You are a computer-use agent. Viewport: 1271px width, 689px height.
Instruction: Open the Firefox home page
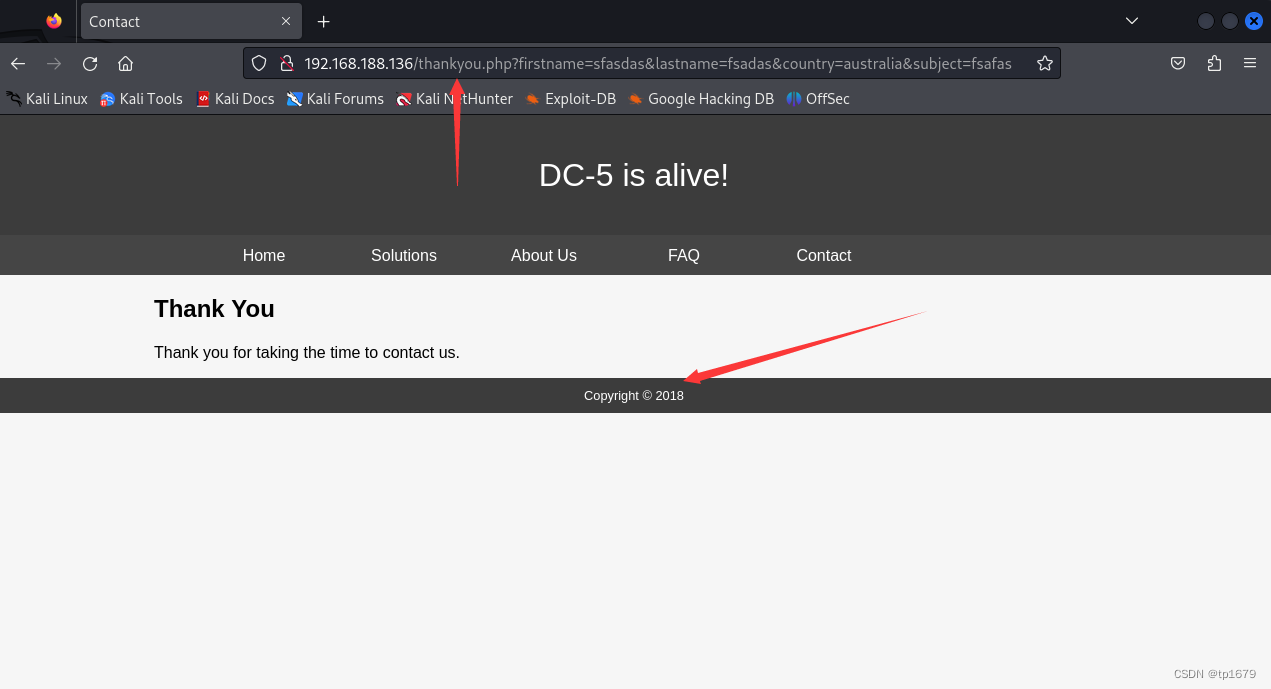click(126, 64)
